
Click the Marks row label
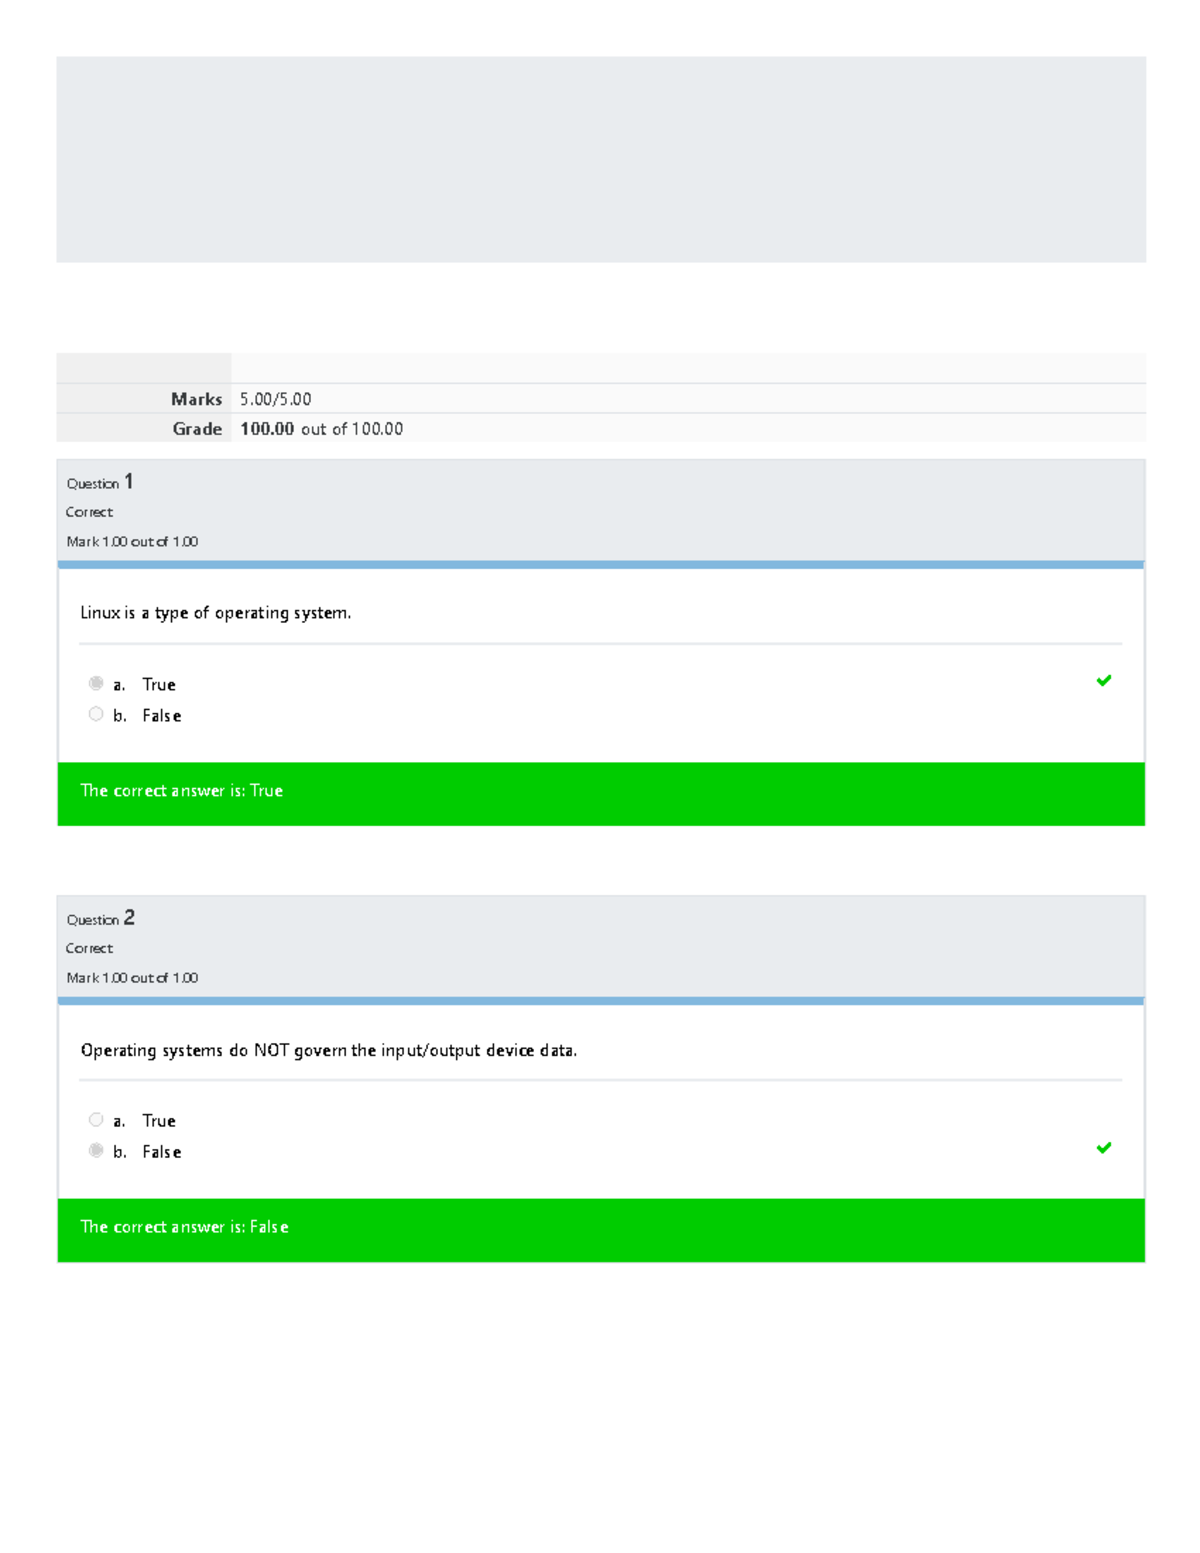point(196,399)
